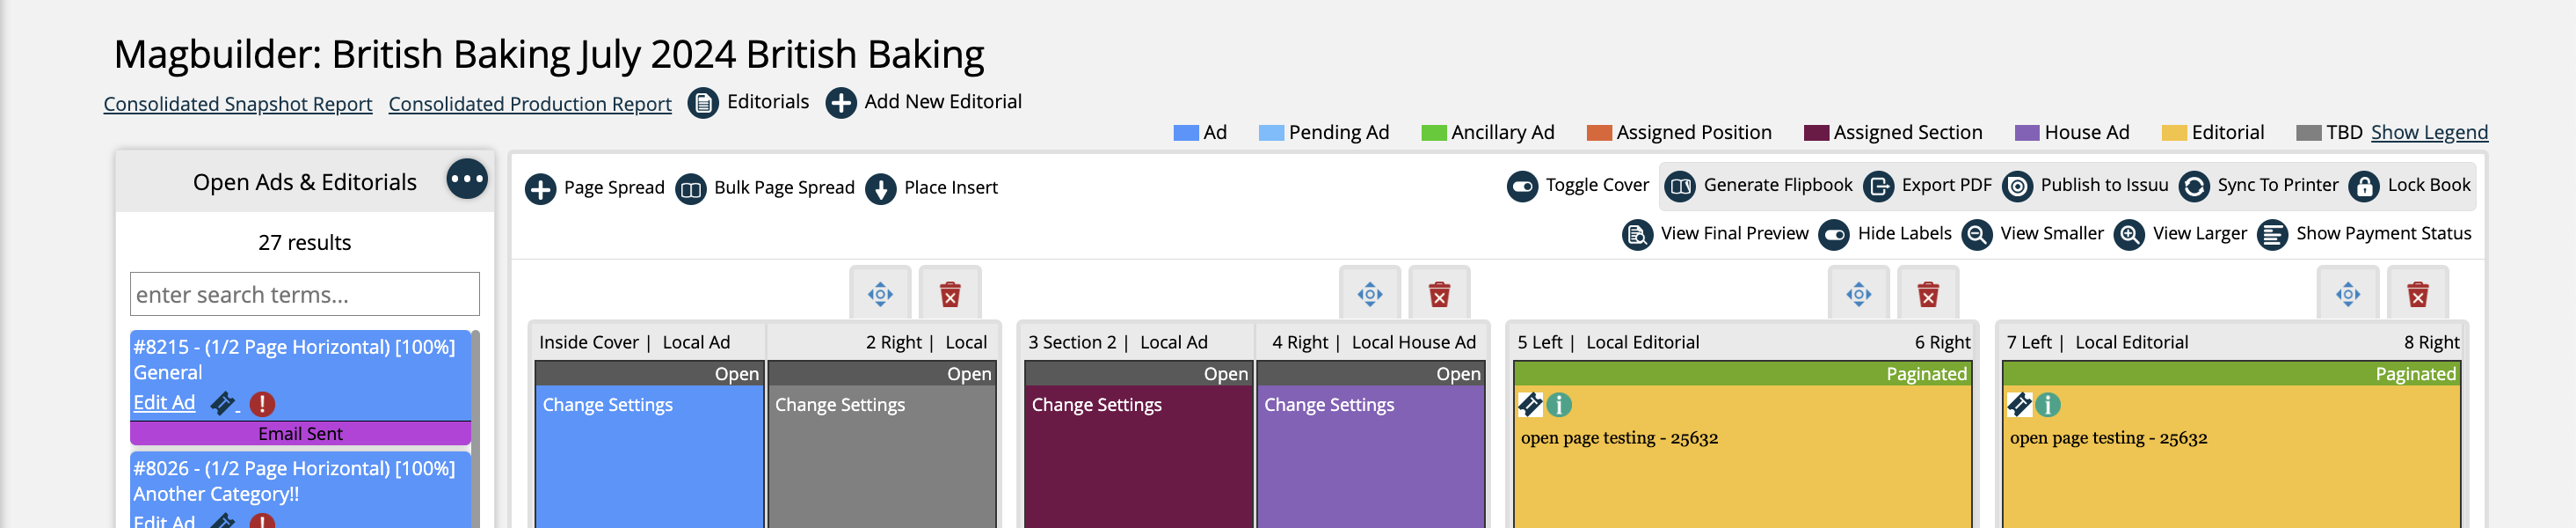Change Settings on the 3 Section 2 page
This screenshot has width=2576, height=528.
pyautogui.click(x=1096, y=405)
